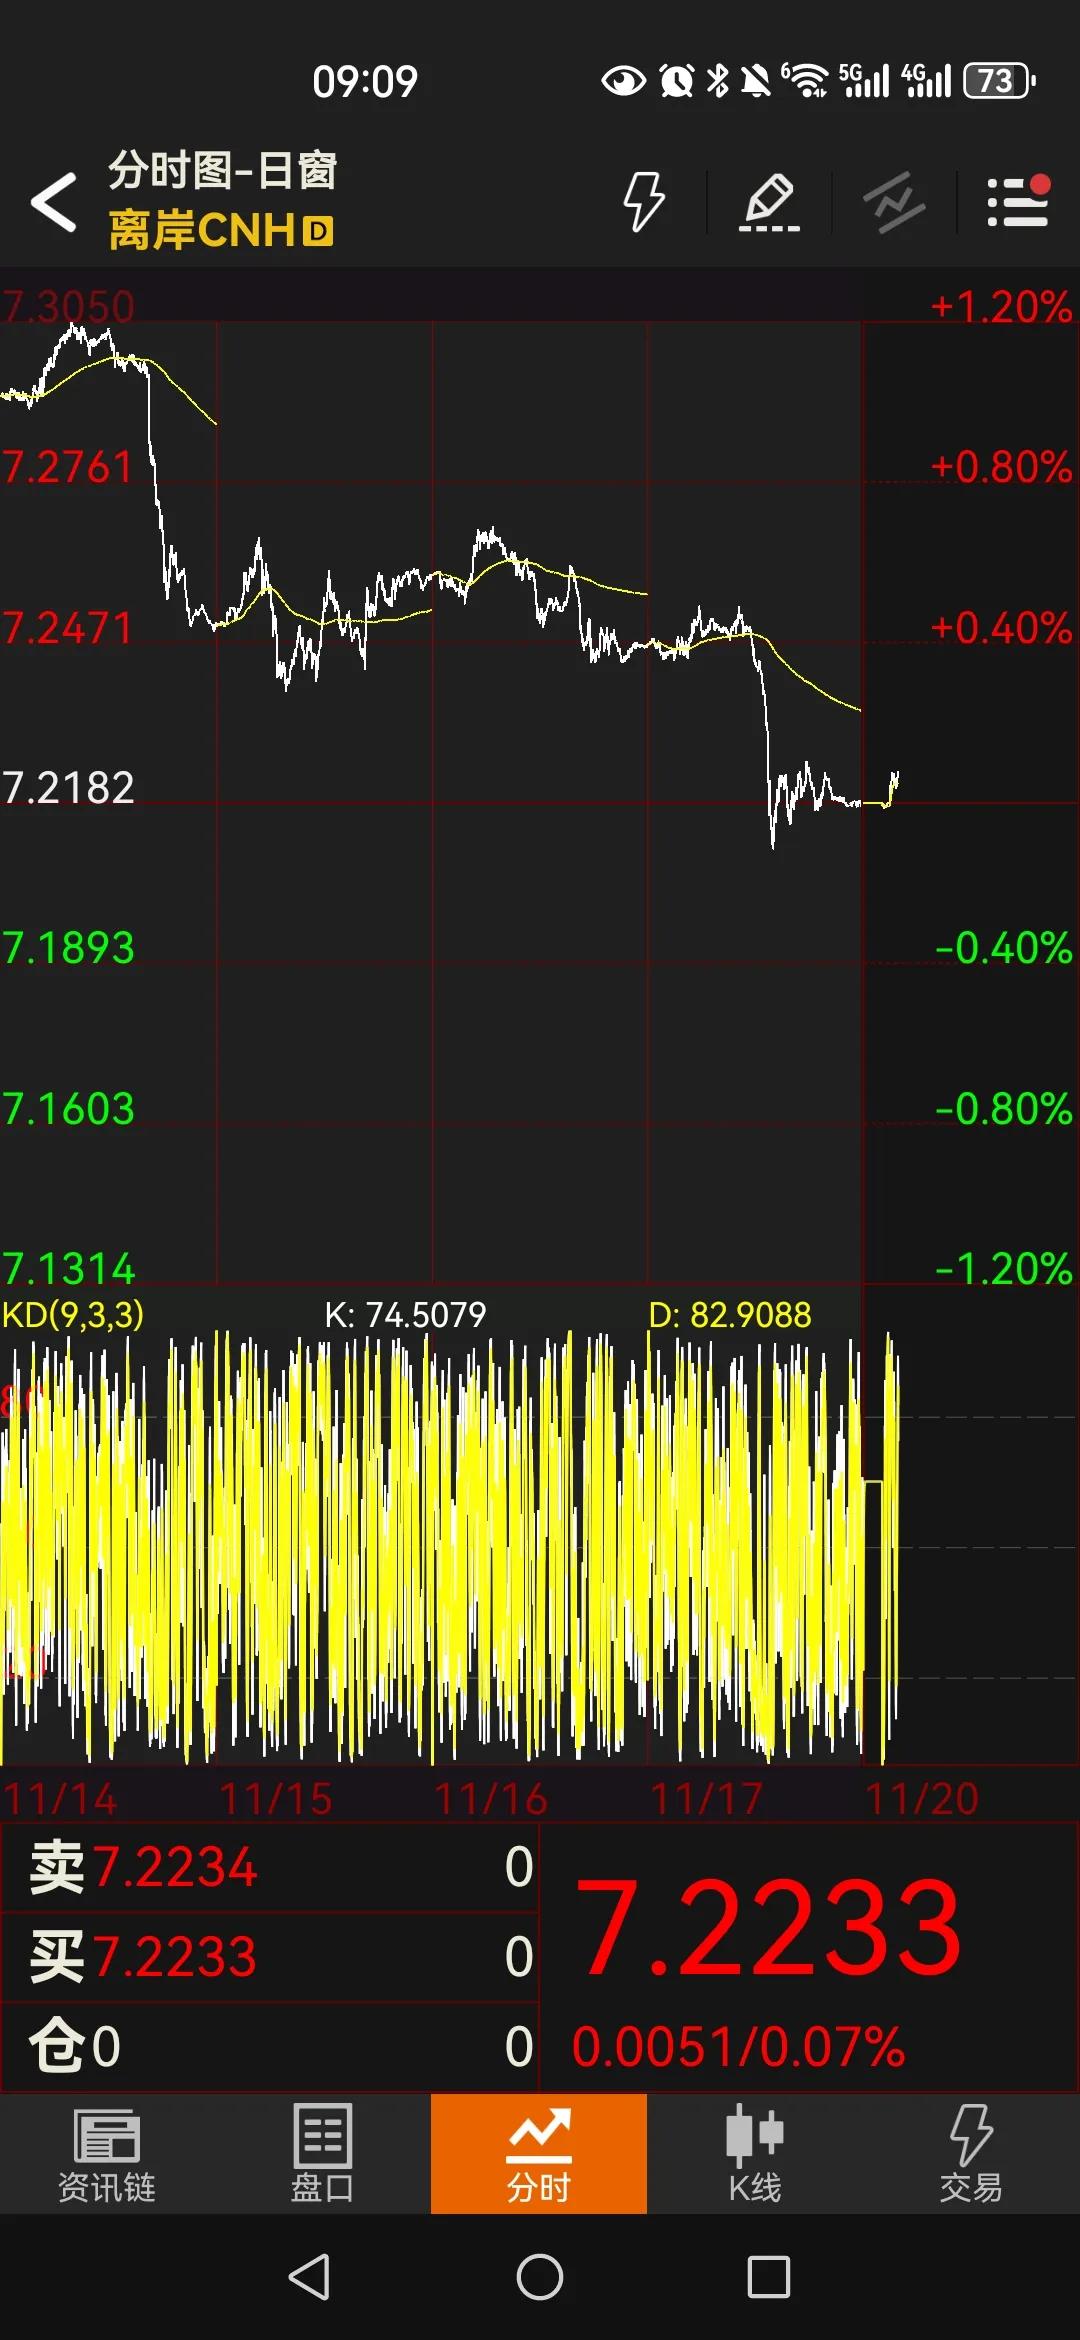
Task: Tap the 离岸CNH instrument title
Action: click(x=220, y=230)
